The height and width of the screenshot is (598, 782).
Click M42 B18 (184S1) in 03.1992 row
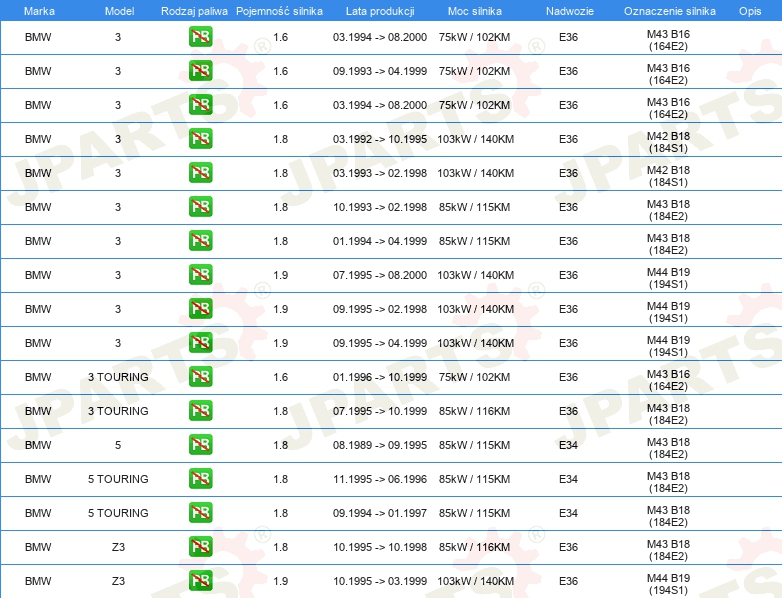668,142
